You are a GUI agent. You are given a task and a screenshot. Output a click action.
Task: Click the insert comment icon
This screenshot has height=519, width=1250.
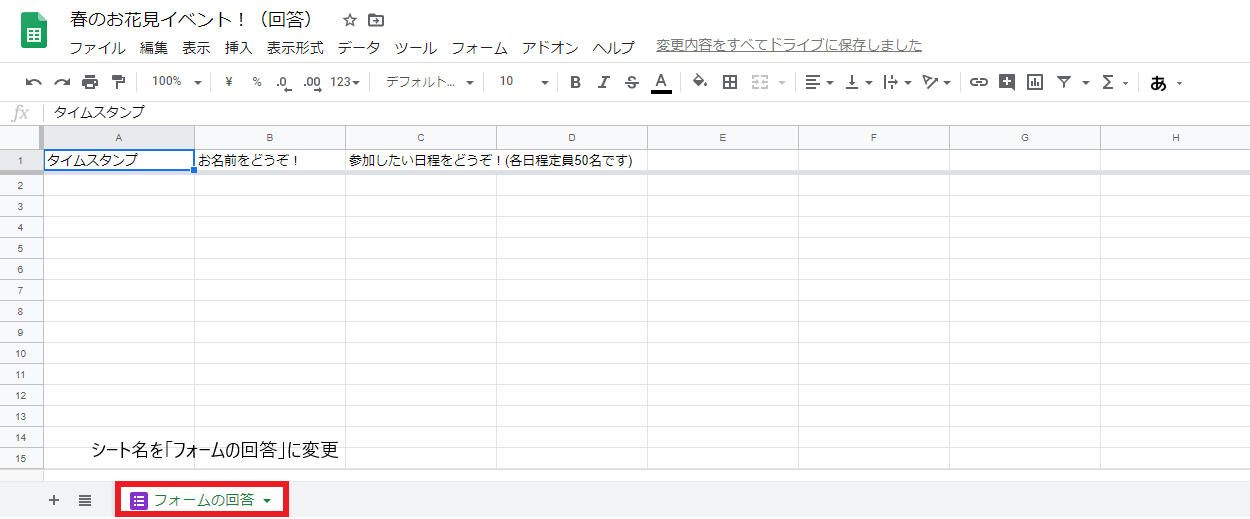pos(1007,82)
